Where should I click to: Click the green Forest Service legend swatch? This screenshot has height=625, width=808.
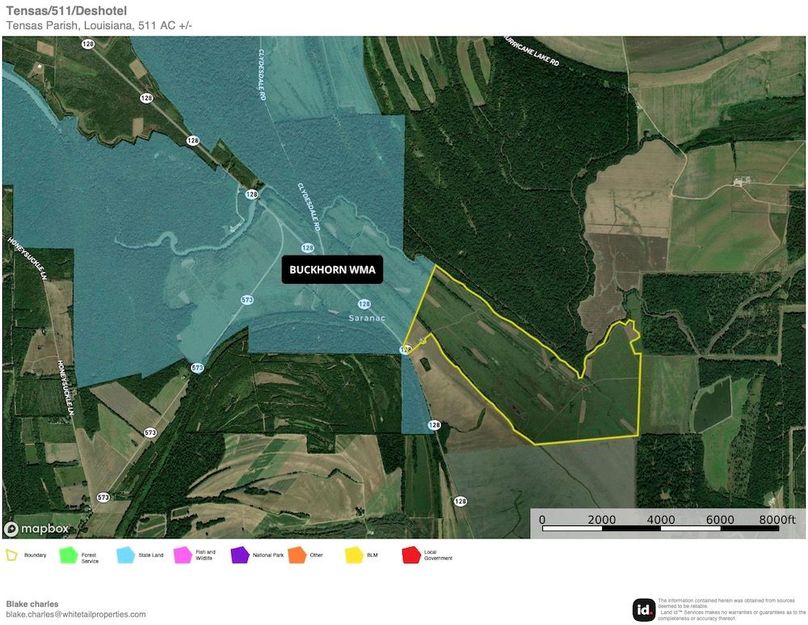(69, 554)
